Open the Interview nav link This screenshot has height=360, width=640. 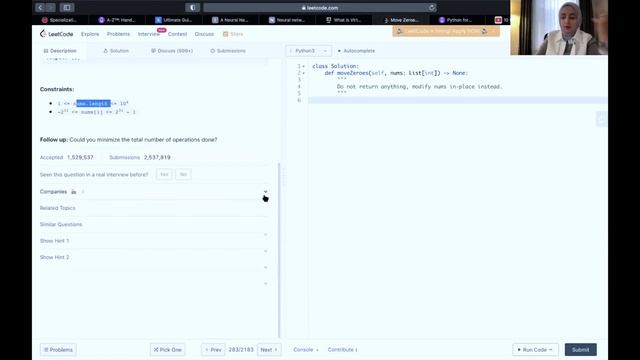(x=149, y=34)
